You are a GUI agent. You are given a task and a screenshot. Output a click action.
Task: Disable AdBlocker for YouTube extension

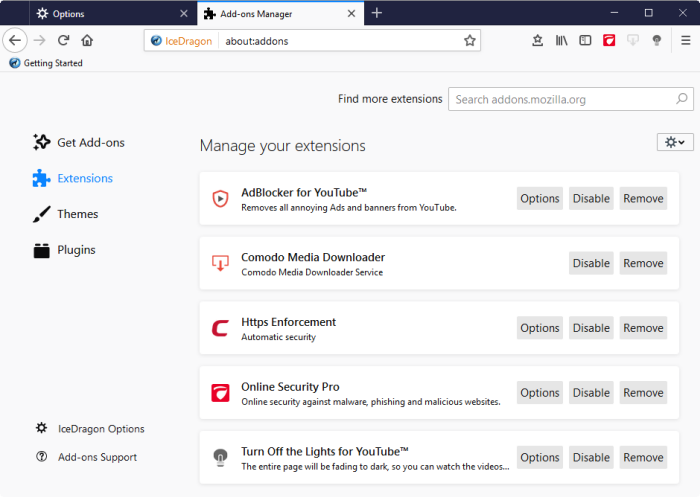(x=590, y=198)
